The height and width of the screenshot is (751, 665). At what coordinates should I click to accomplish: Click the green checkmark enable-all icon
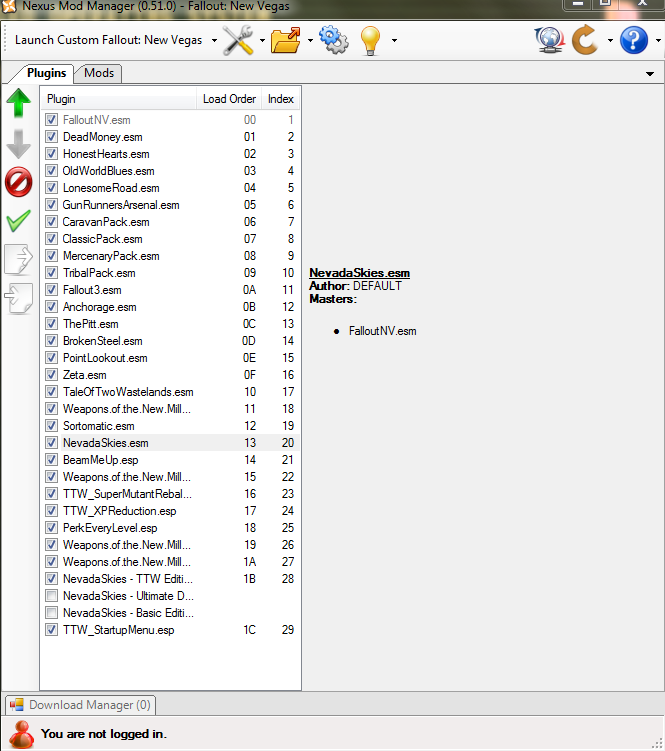(19, 221)
